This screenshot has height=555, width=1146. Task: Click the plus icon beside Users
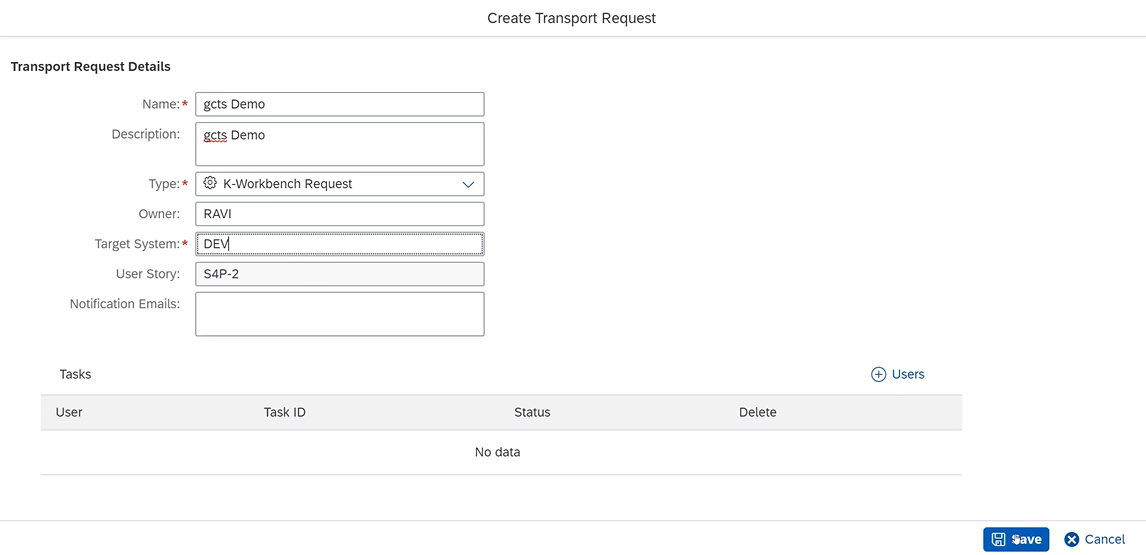click(x=879, y=374)
